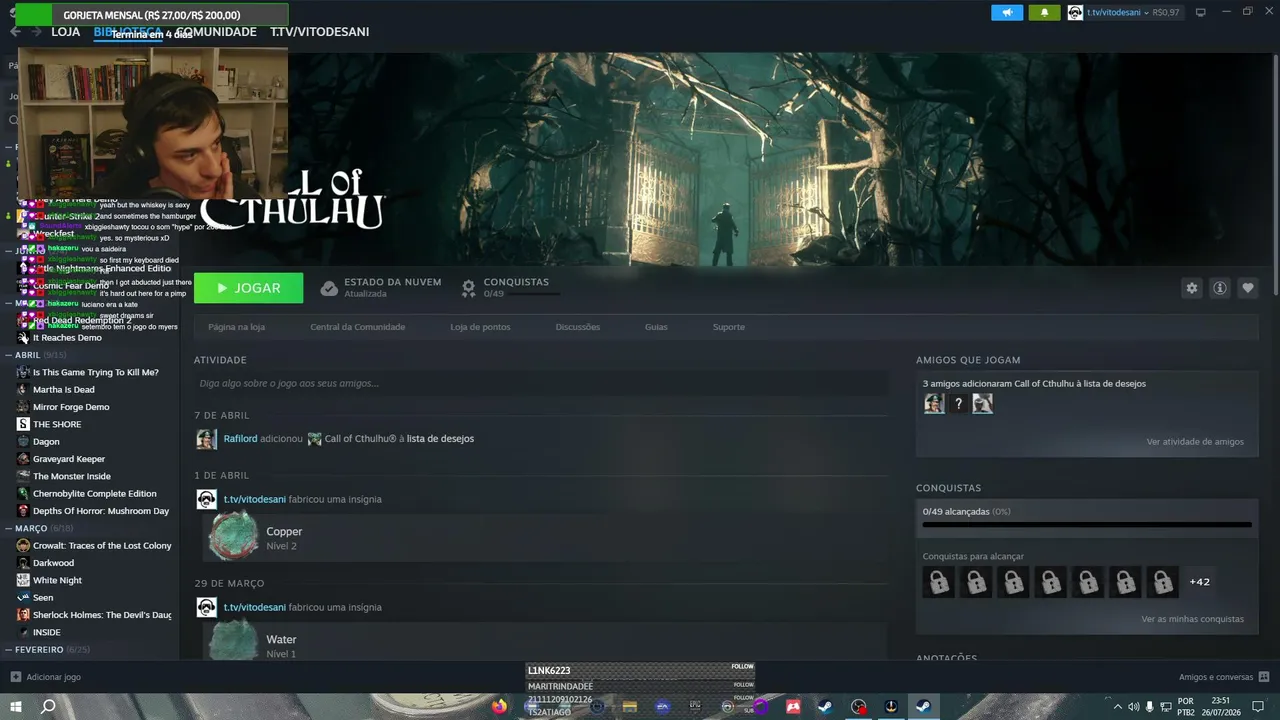Click THE SHORE game icon in library
The height and width of the screenshot is (720, 1280).
tap(23, 424)
